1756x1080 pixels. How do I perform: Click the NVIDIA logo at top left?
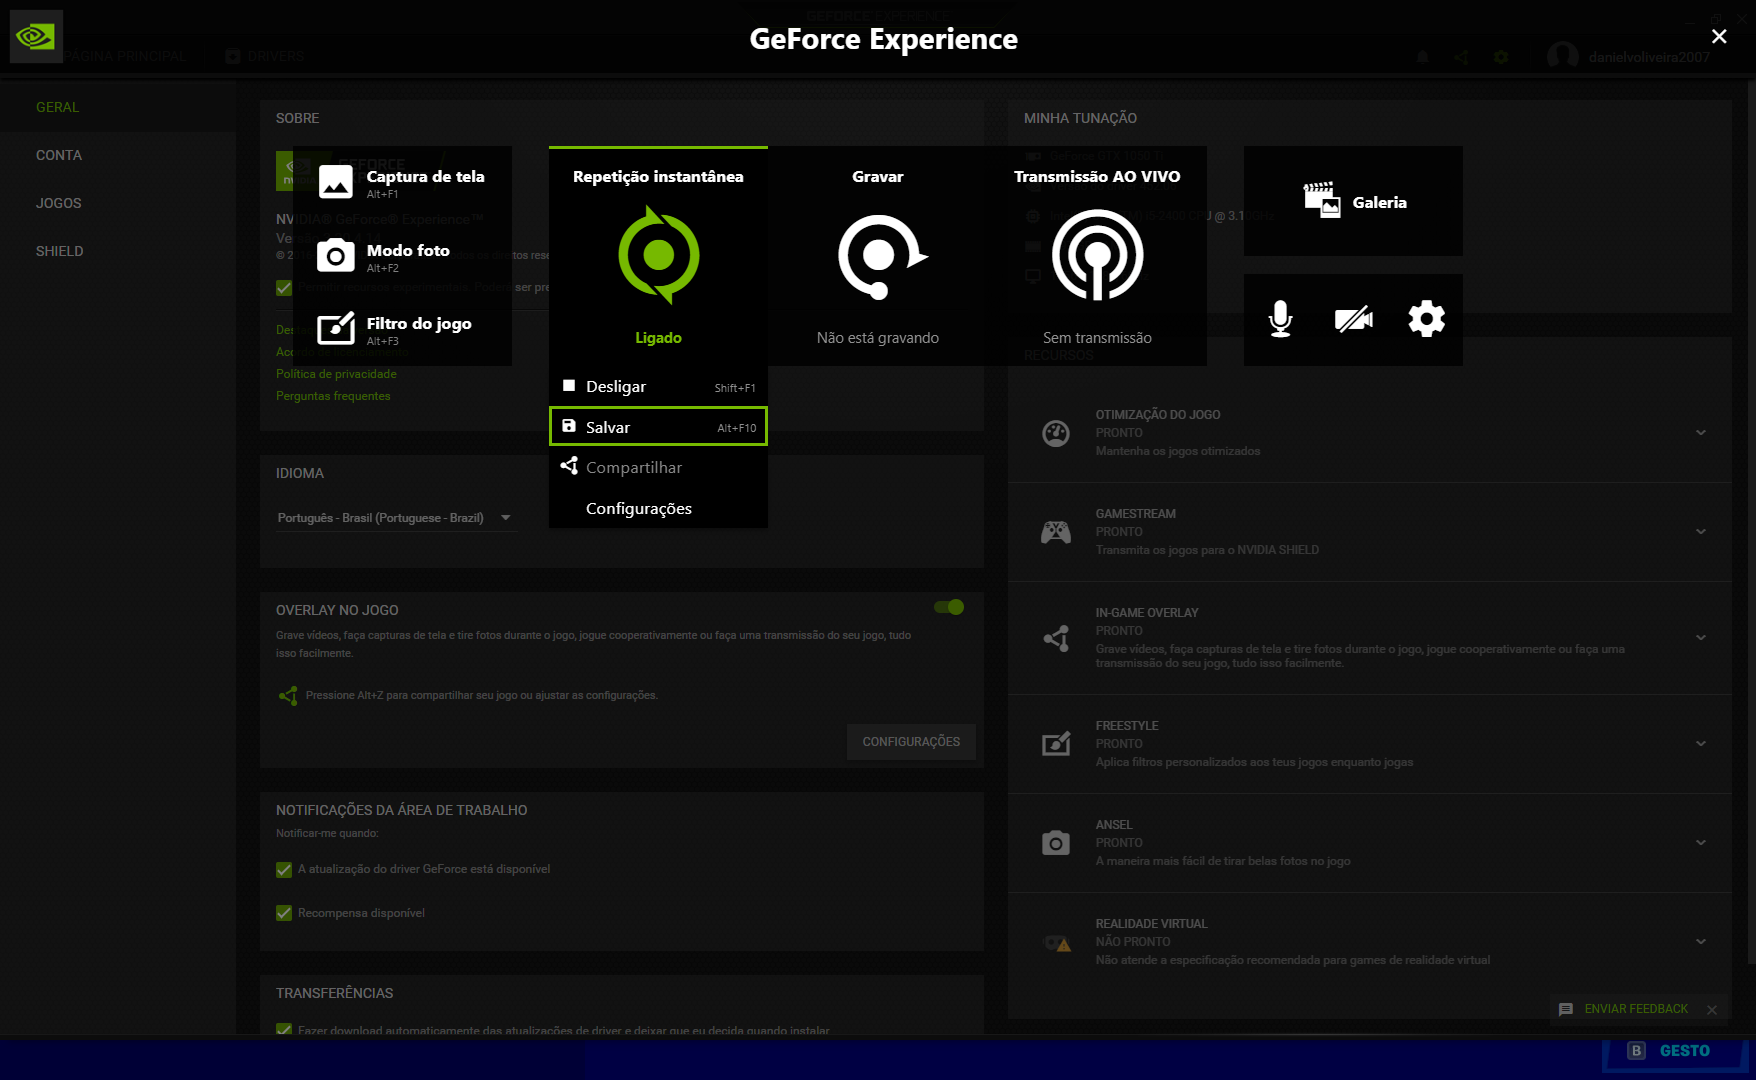pos(36,37)
